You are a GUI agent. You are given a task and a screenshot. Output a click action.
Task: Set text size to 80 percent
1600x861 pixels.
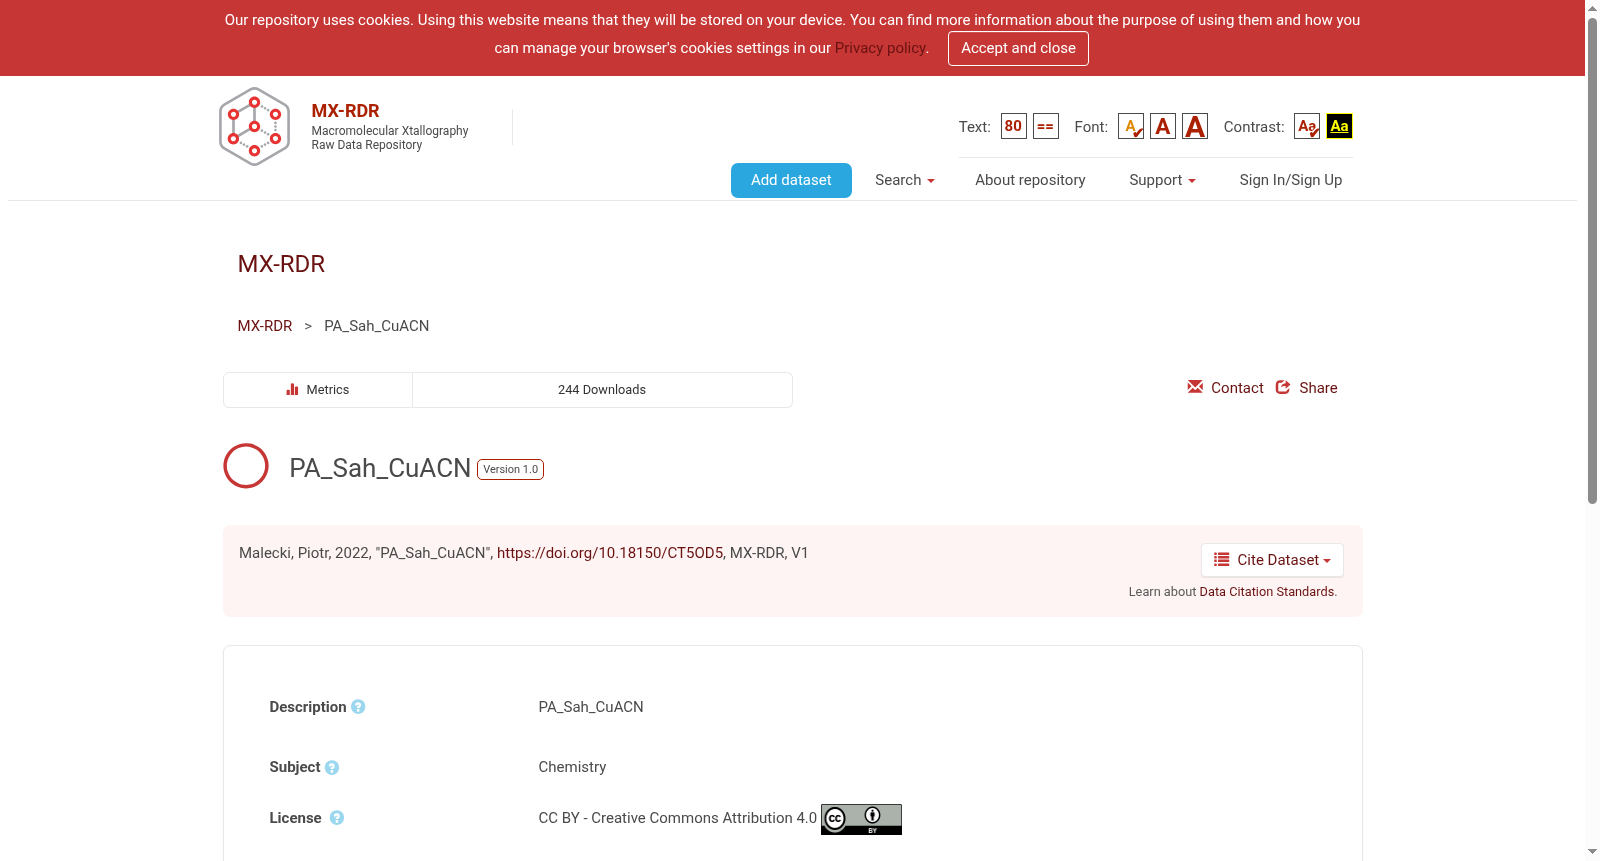point(1013,126)
